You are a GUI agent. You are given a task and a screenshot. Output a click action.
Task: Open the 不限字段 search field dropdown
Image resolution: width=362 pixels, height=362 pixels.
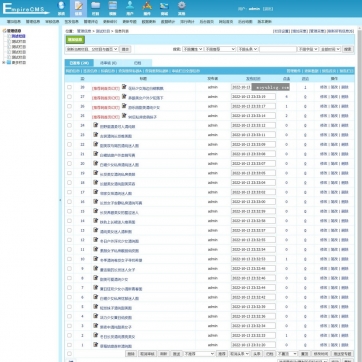click(x=308, y=49)
